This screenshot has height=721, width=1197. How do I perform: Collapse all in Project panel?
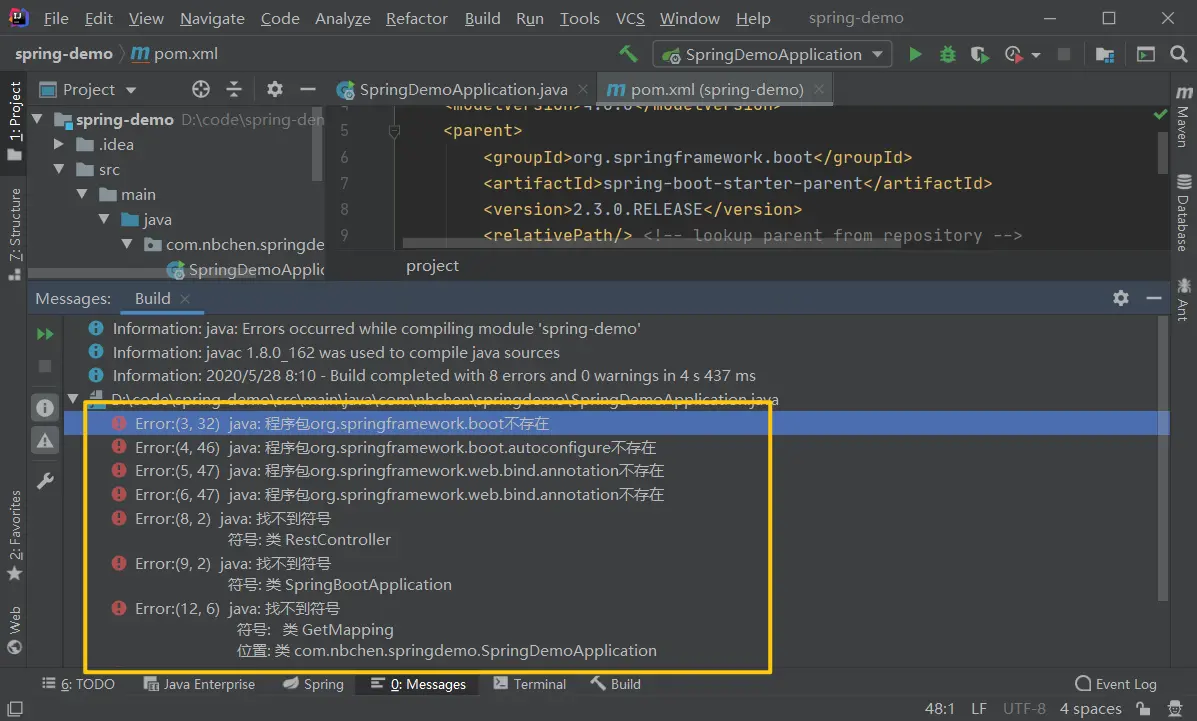234,89
